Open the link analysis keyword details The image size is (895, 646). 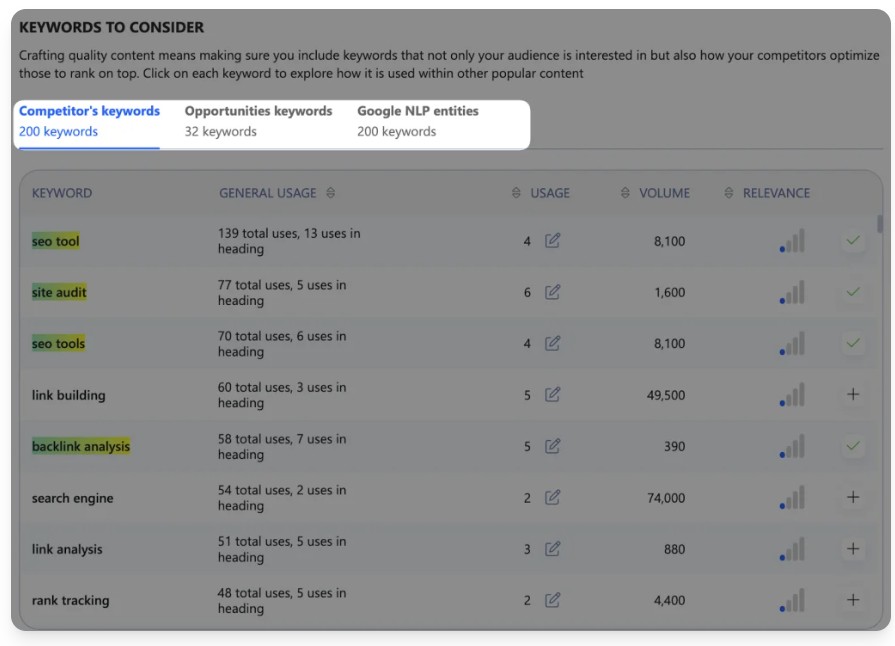[x=67, y=549]
